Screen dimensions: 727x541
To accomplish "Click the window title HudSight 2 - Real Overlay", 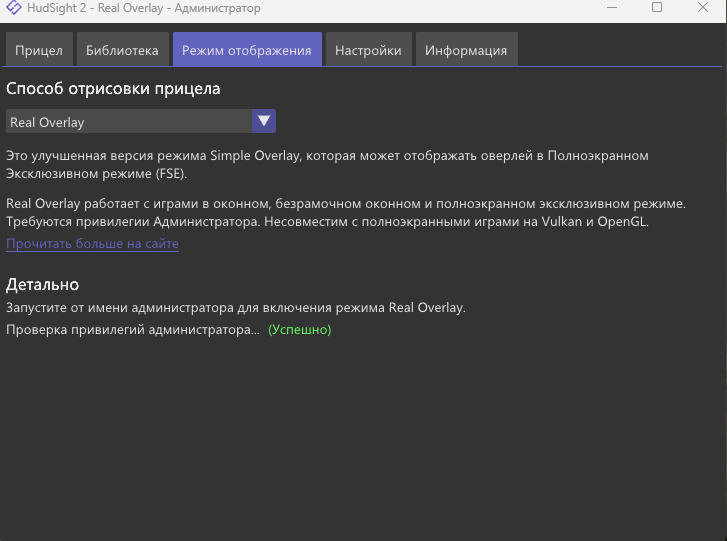I will (144, 8).
